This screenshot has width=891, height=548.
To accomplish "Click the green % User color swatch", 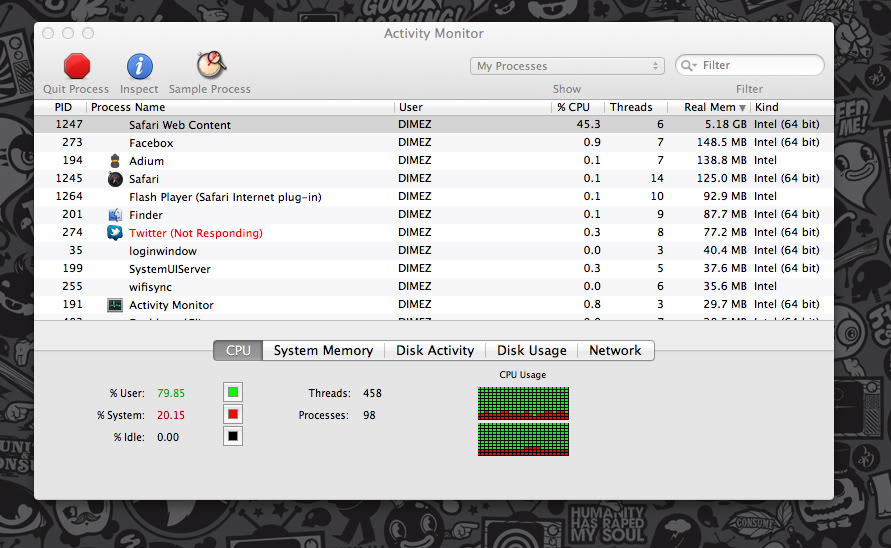I will click(x=232, y=392).
